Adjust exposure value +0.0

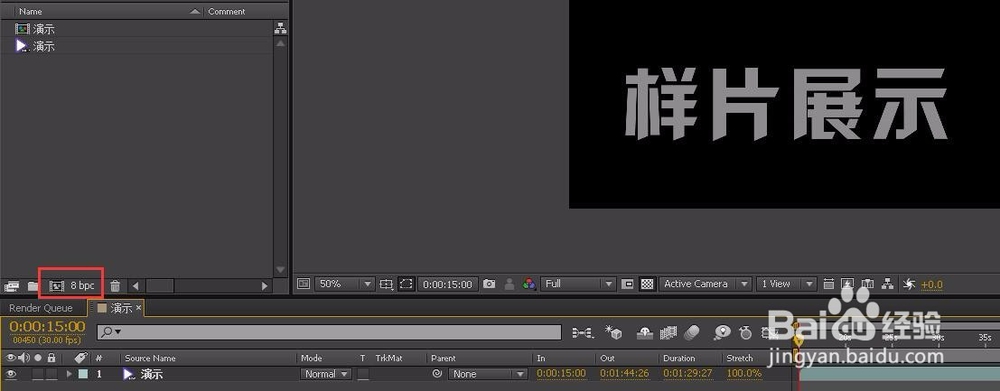(x=932, y=285)
